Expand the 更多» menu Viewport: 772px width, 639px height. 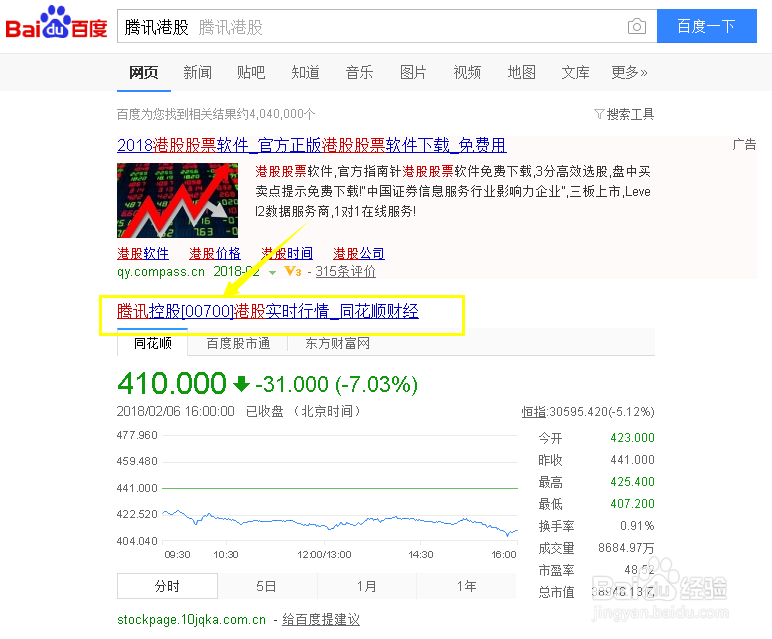[x=629, y=72]
